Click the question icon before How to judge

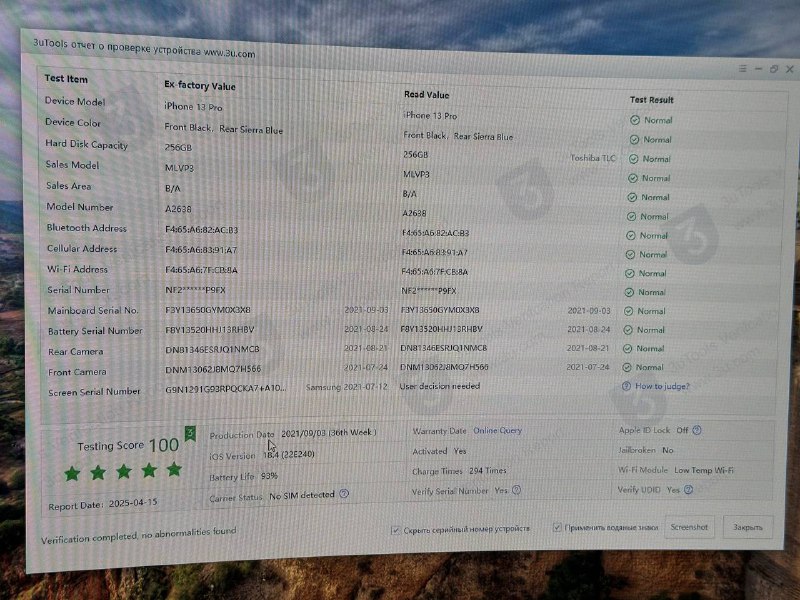[626, 386]
